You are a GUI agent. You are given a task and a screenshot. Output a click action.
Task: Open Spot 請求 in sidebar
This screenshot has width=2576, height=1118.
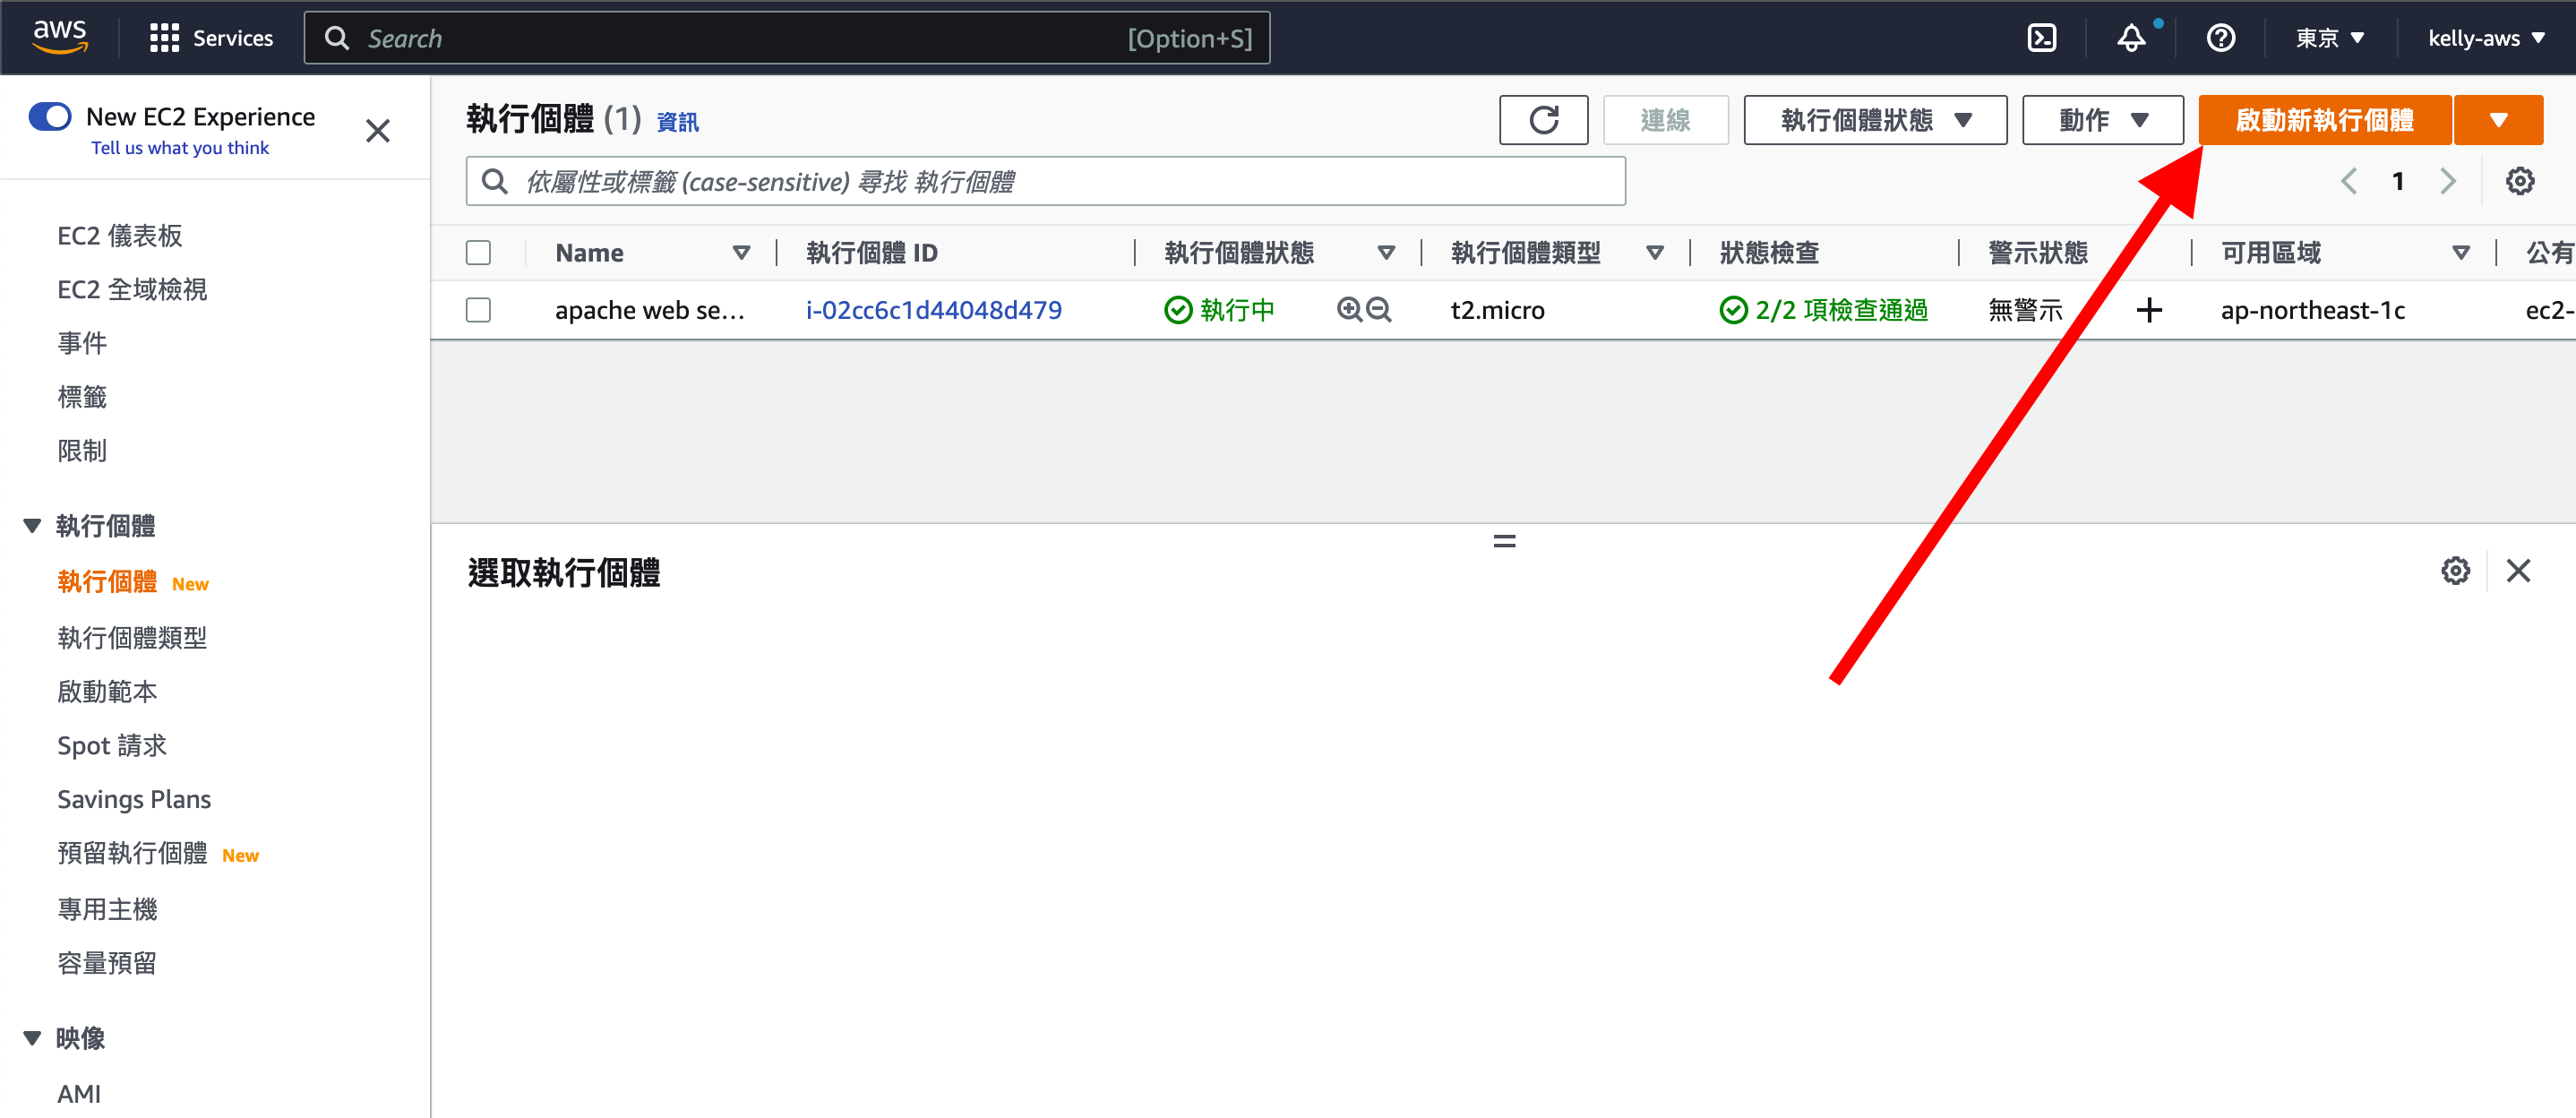coord(112,746)
